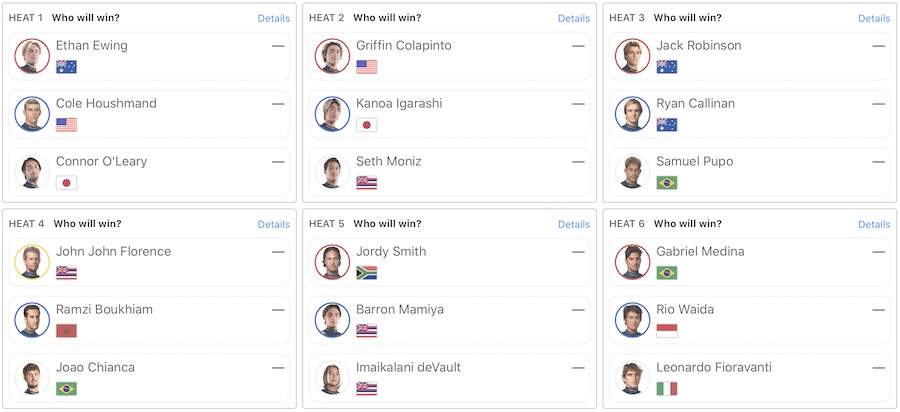
Task: Click the dash next to Cole Houshmand
Action: pos(278,104)
